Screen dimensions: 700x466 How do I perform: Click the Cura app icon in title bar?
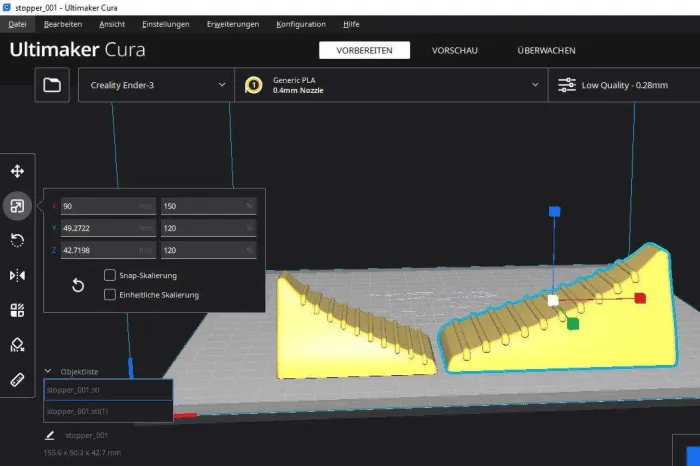pyautogui.click(x=6, y=8)
